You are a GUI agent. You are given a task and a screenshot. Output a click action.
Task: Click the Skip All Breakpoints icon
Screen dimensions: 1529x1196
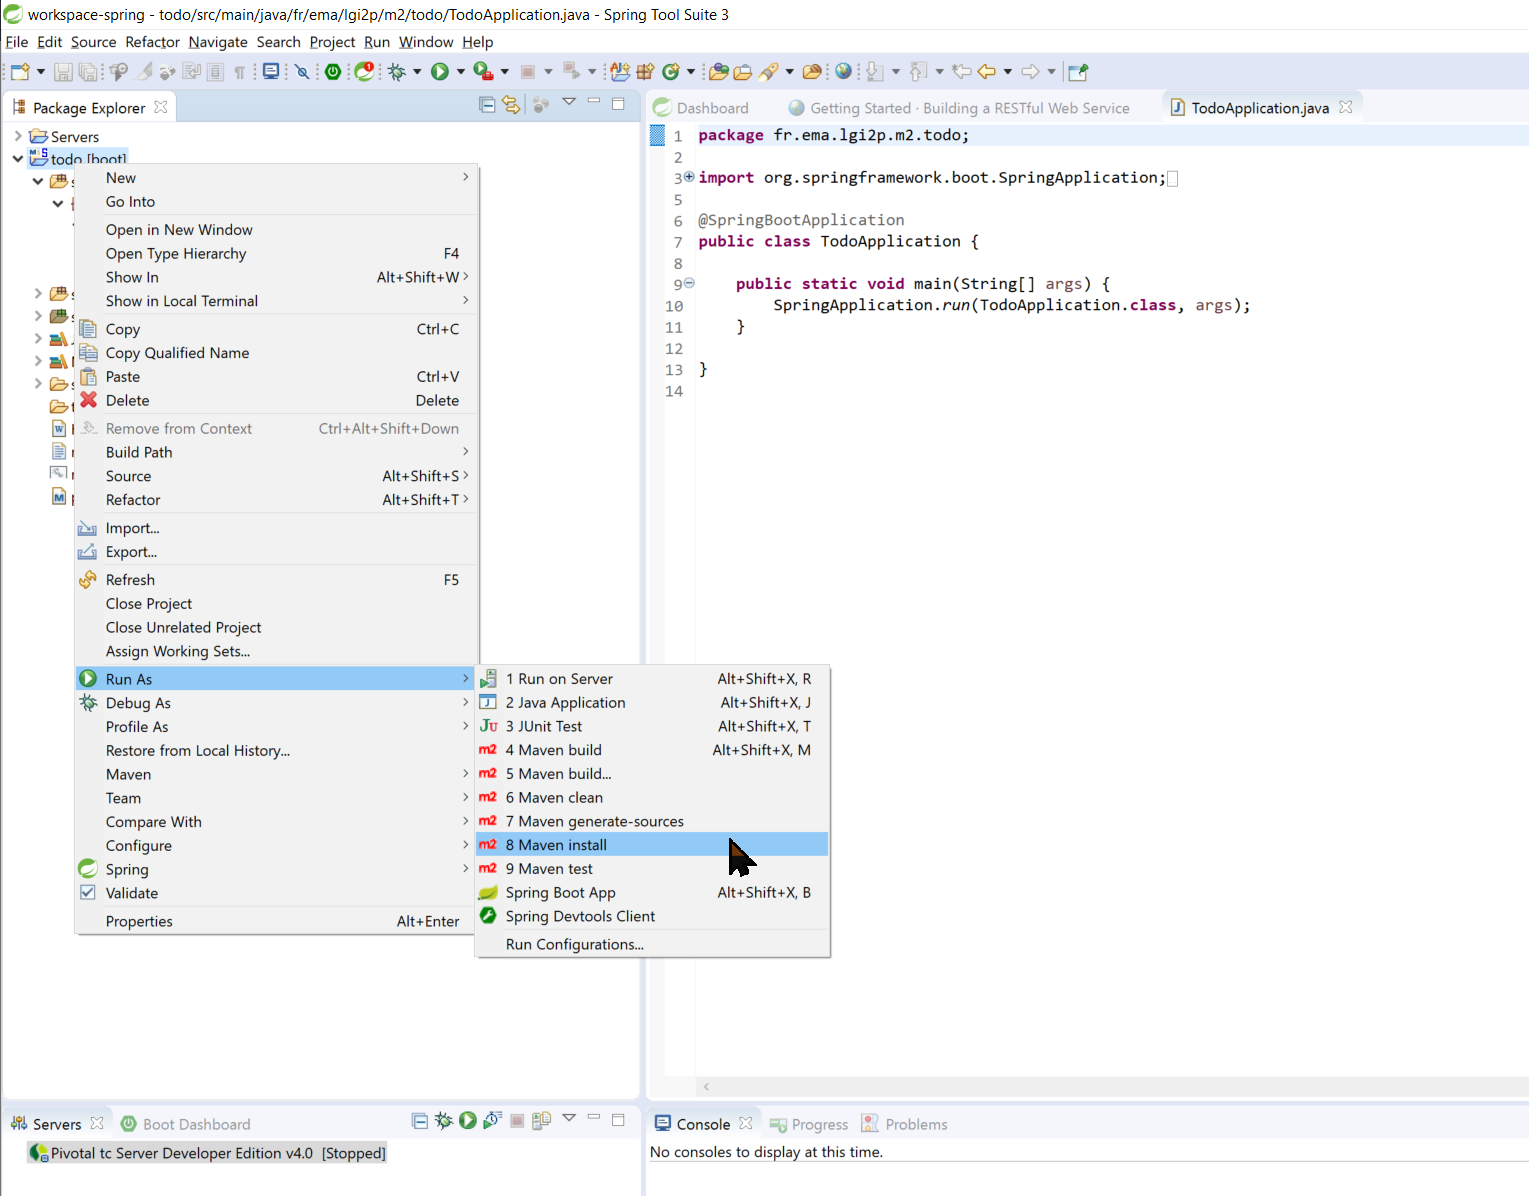click(x=302, y=72)
